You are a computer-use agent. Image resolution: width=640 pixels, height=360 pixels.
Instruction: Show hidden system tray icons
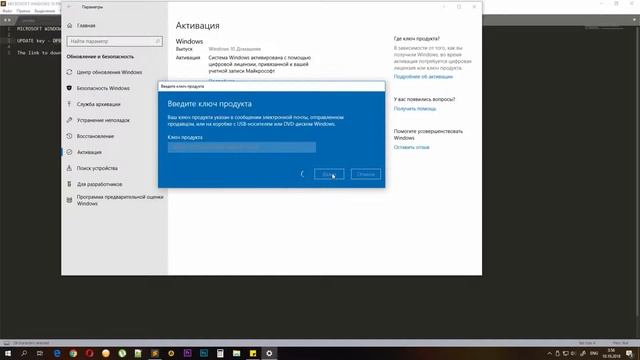(x=549, y=353)
